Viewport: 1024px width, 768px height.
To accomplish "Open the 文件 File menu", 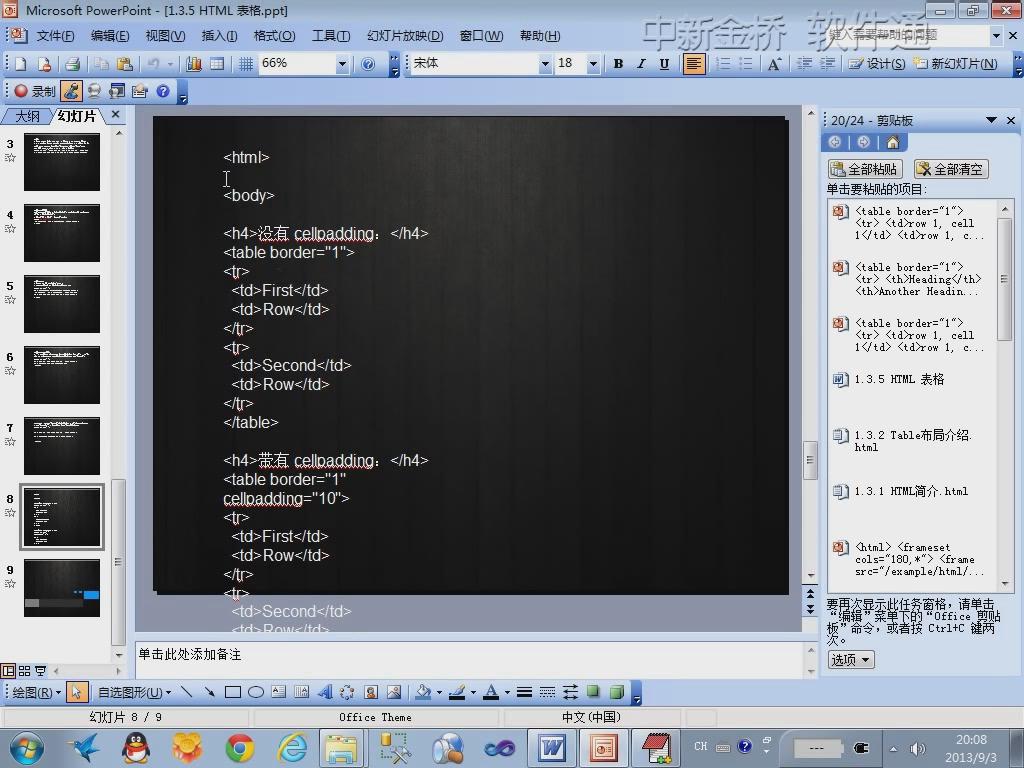I will [56, 36].
